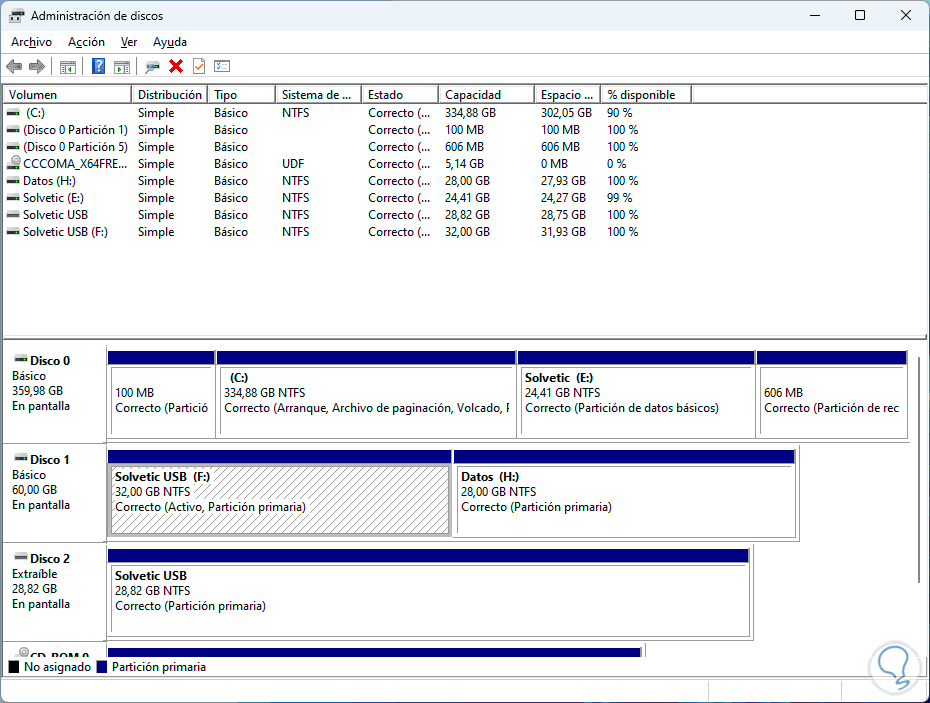Click the vertical scrollbar of the disk pane

(919, 469)
